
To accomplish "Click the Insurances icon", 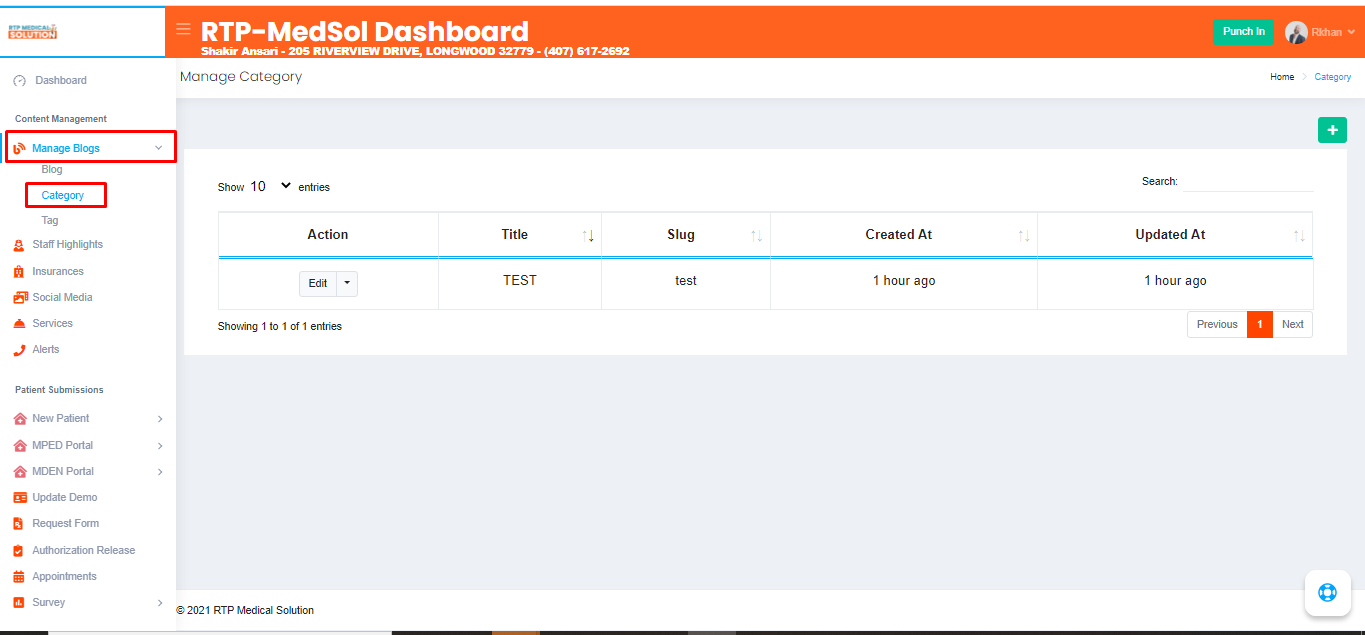I will [19, 272].
